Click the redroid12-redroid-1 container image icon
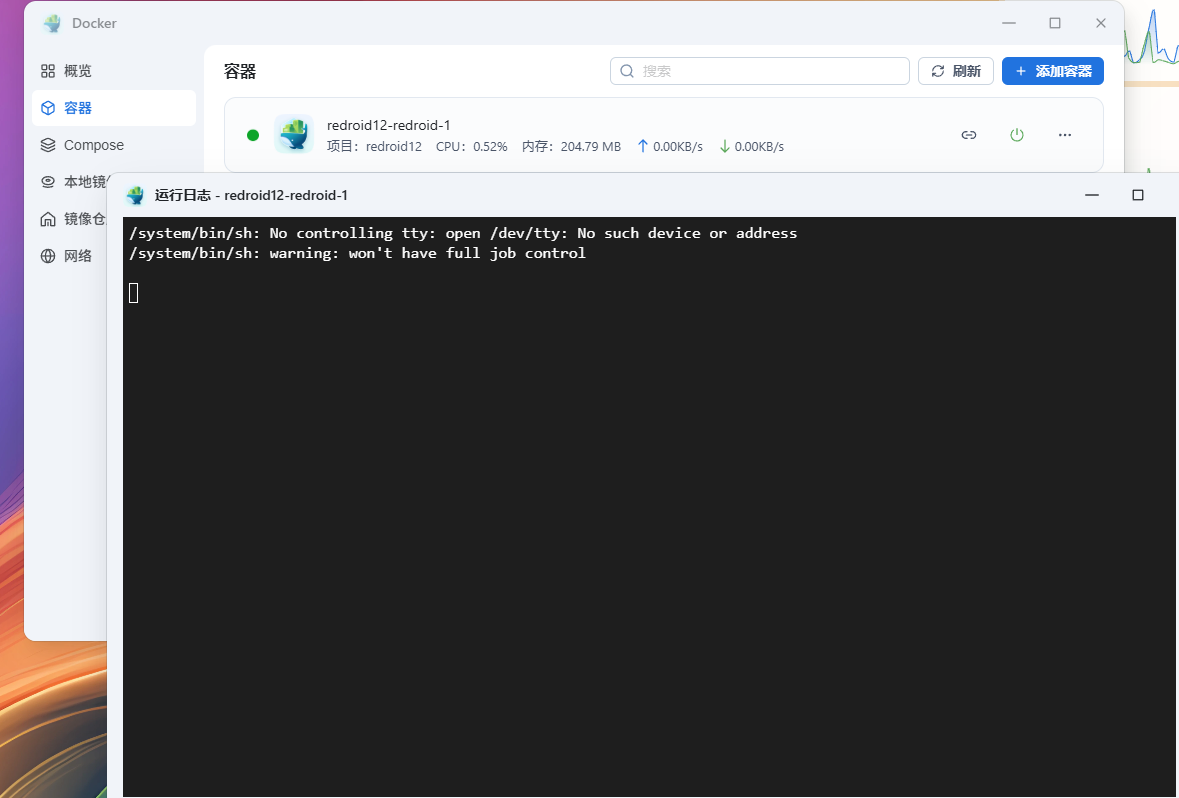The image size is (1179, 798). (294, 134)
